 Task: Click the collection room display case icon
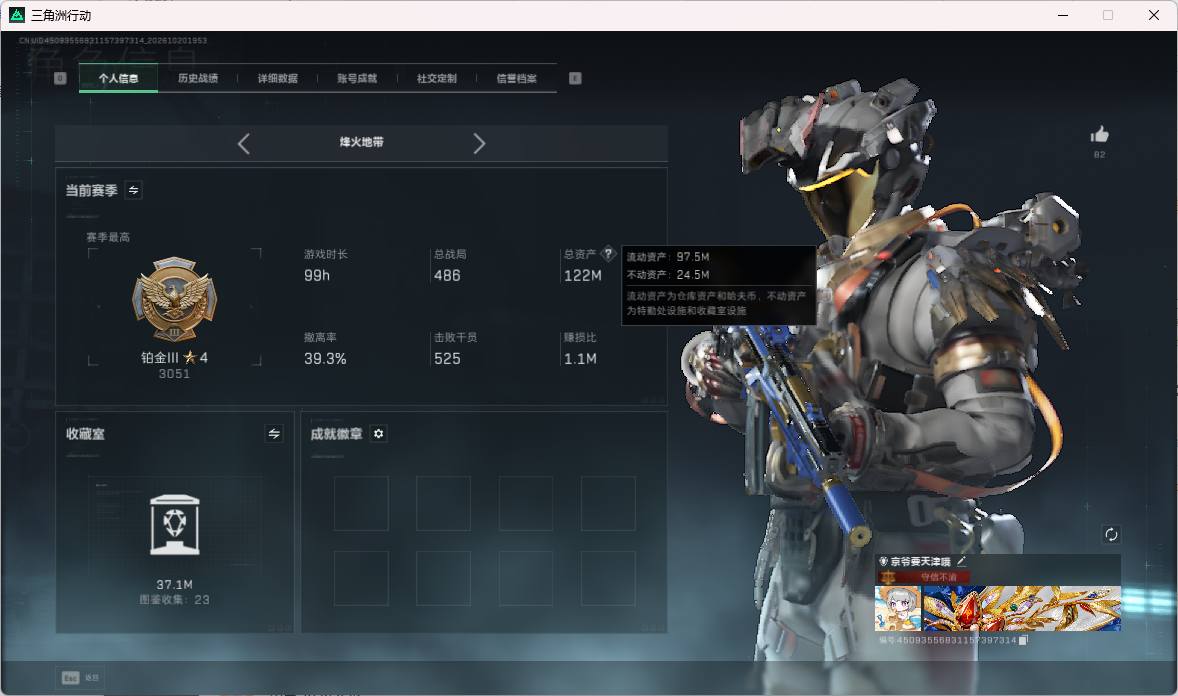click(175, 525)
